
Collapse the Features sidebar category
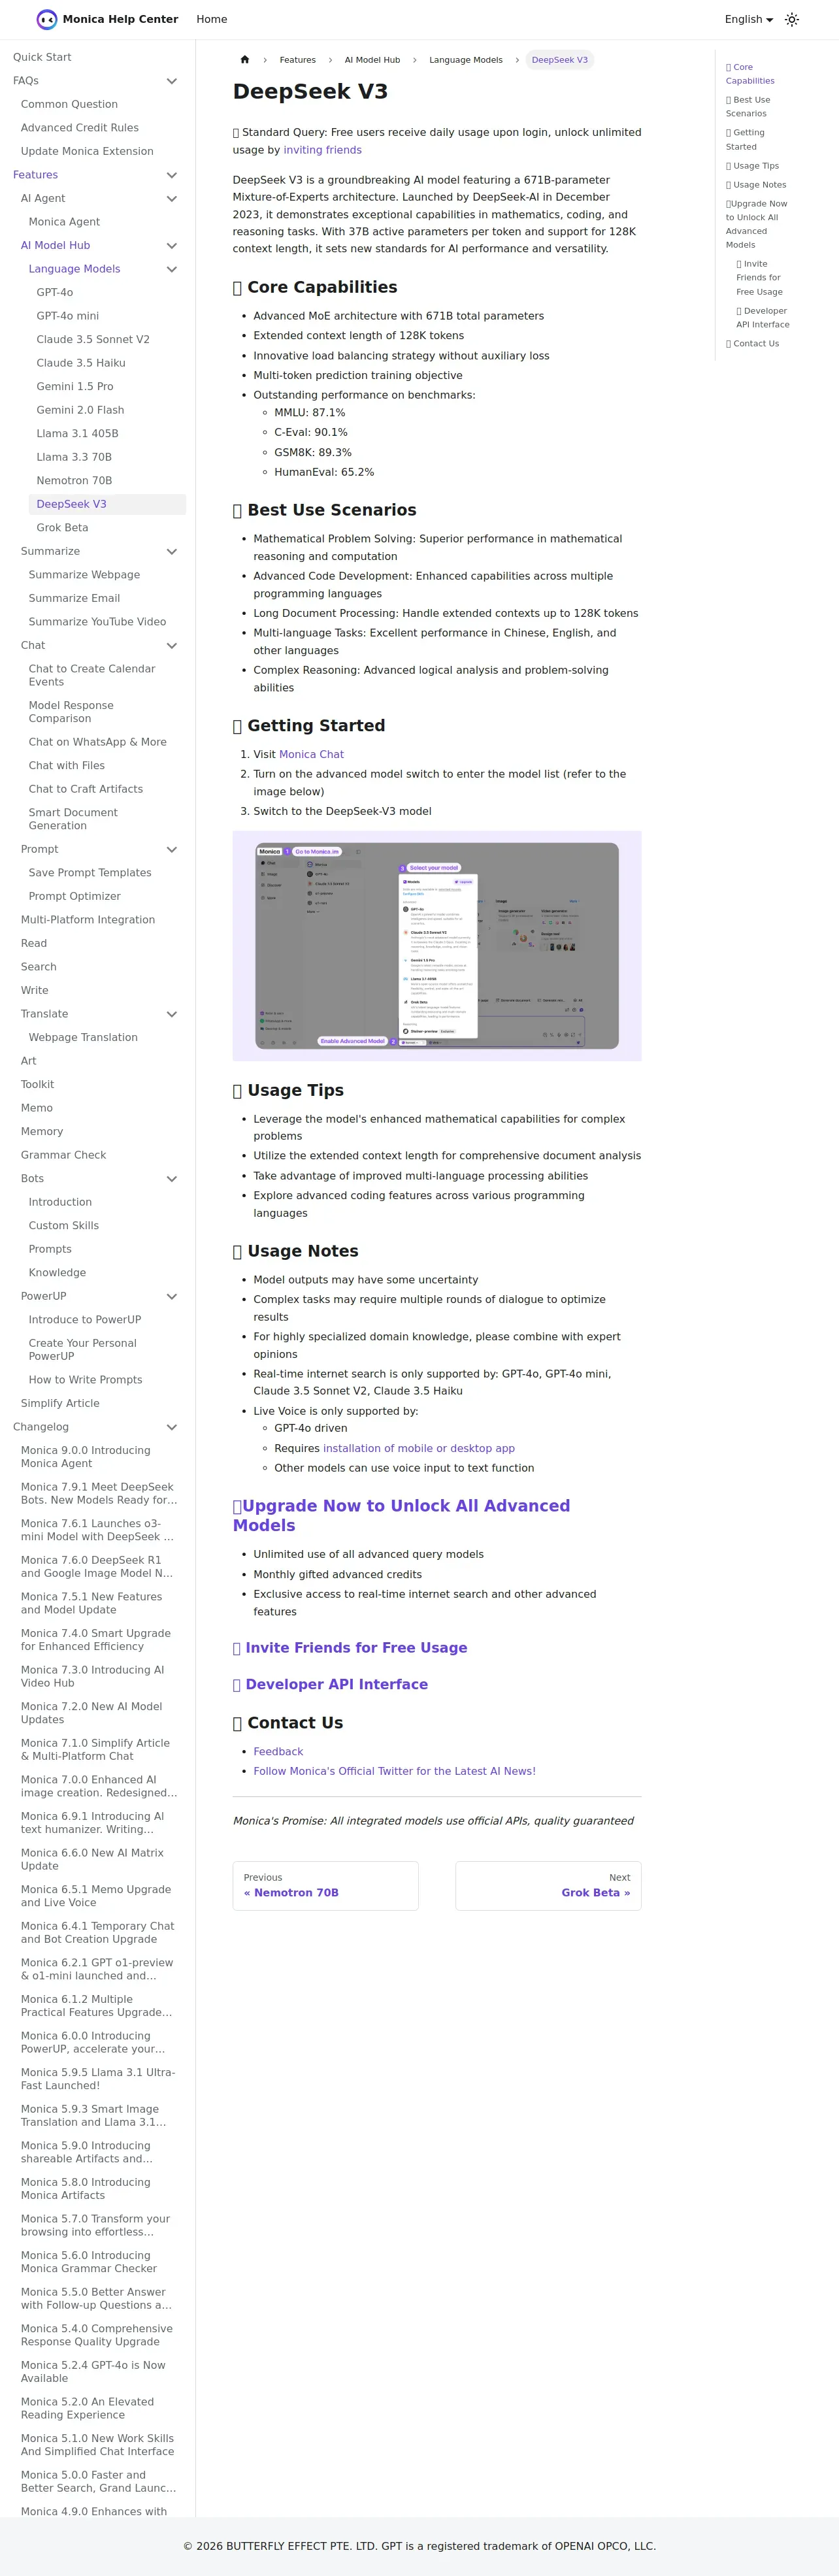tap(172, 175)
